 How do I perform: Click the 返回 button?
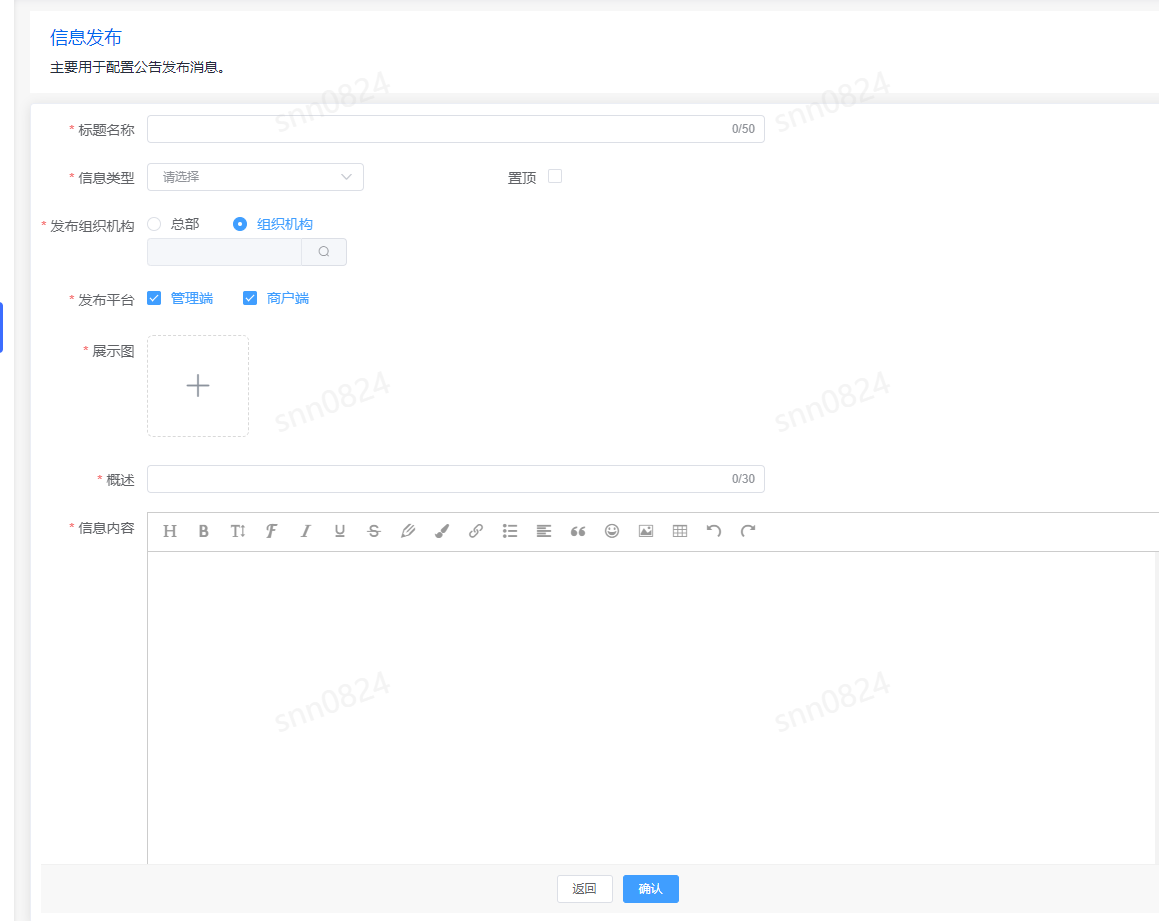point(585,888)
